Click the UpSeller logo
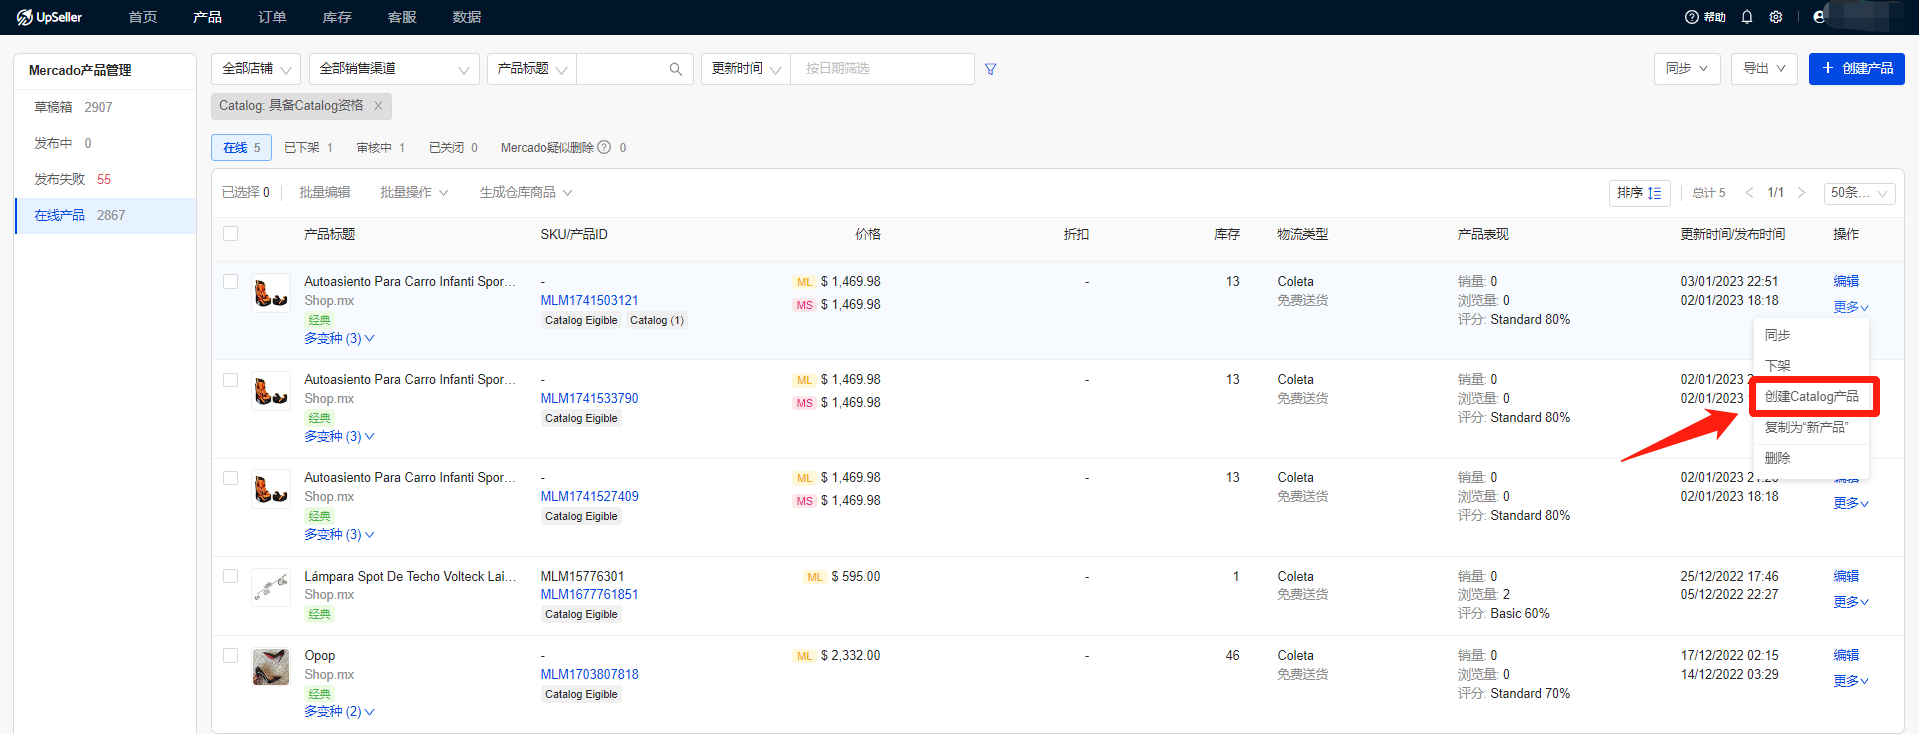Viewport: 1919px width, 734px height. [50, 17]
